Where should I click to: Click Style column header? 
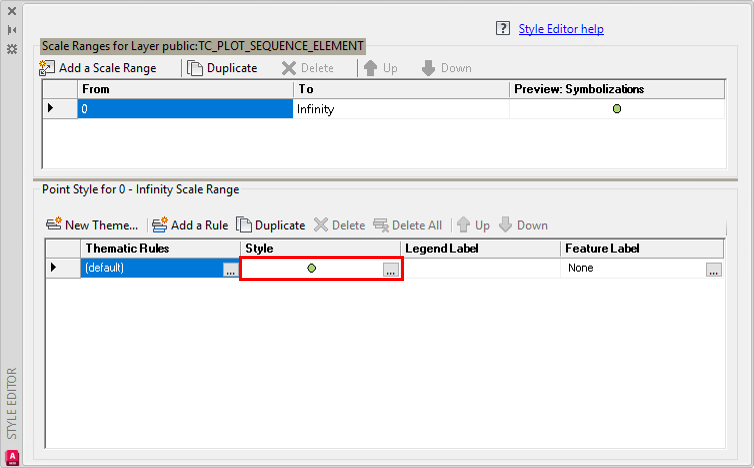point(320,249)
